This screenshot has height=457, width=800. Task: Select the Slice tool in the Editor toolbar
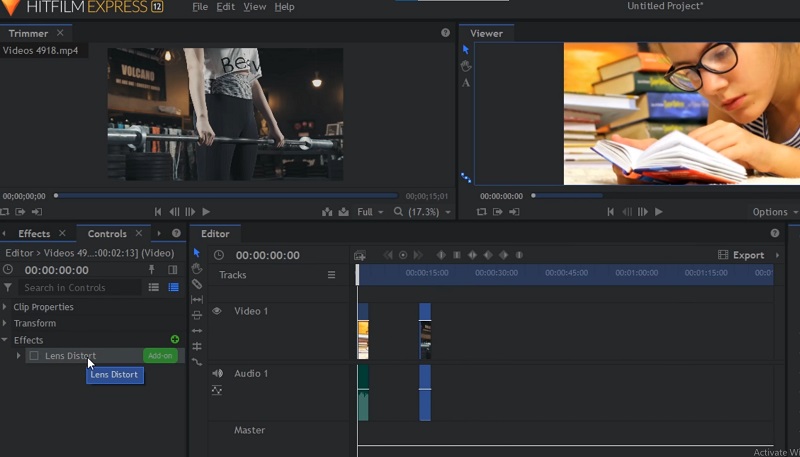[197, 284]
